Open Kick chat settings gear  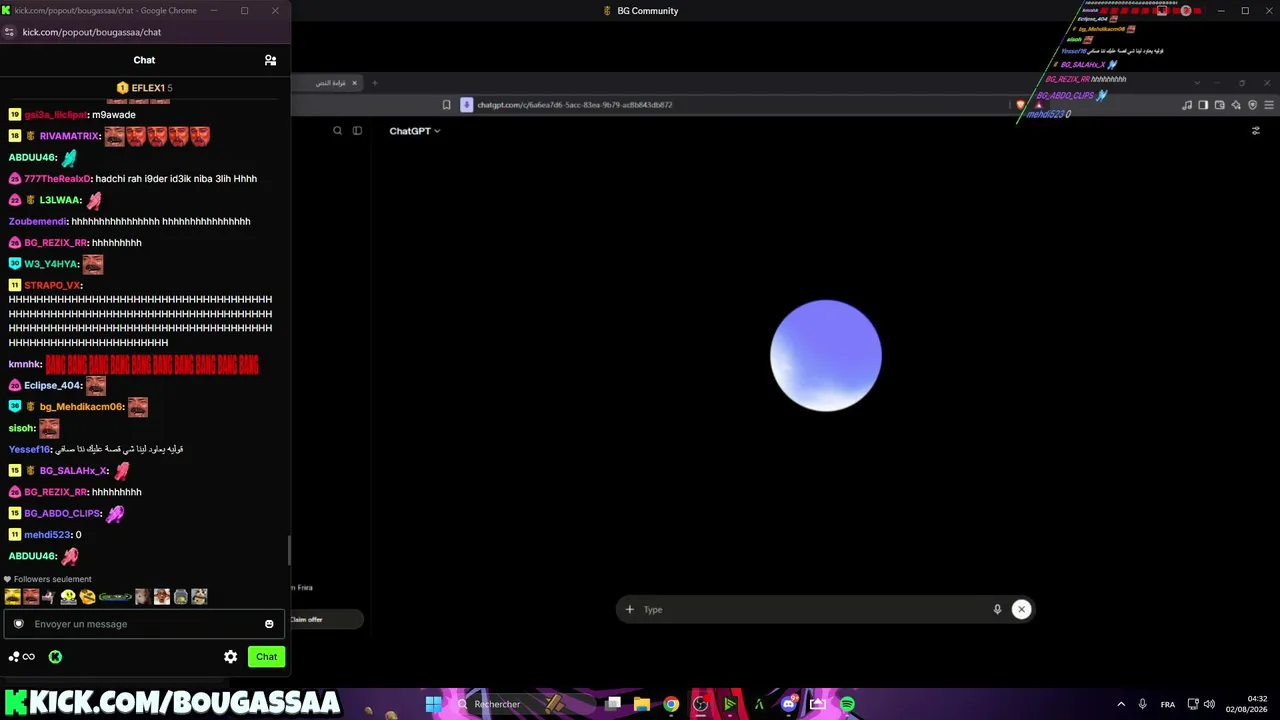(231, 657)
